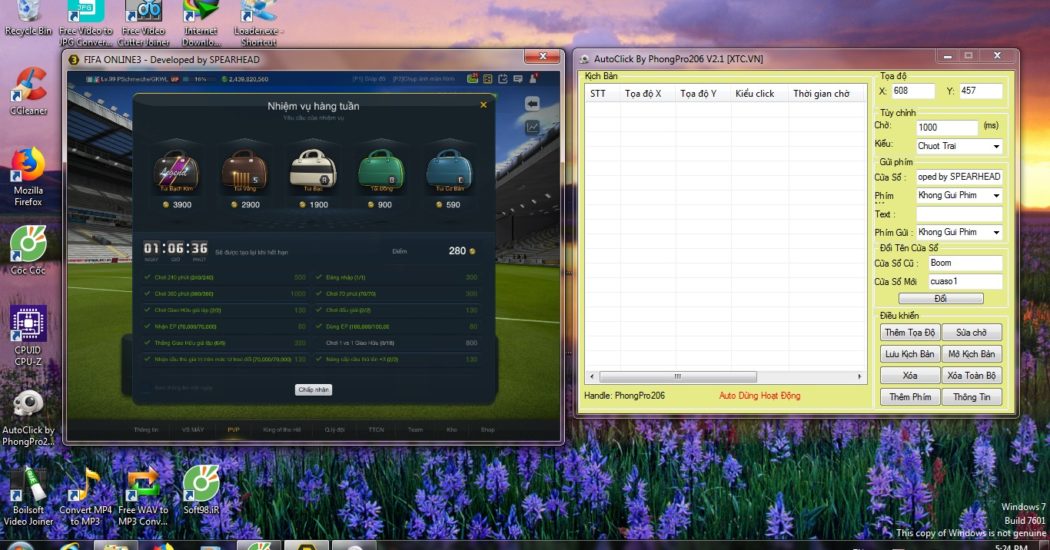Open the chart stats icon in FIFA

[x=532, y=127]
